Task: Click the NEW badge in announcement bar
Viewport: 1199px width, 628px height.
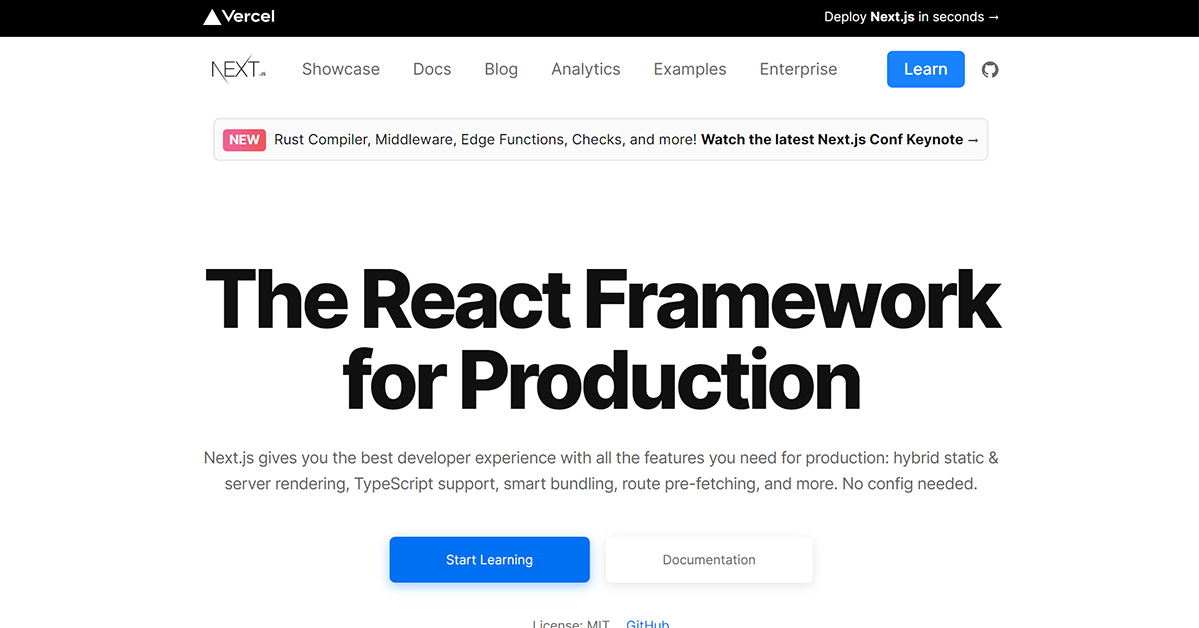Action: coord(244,140)
